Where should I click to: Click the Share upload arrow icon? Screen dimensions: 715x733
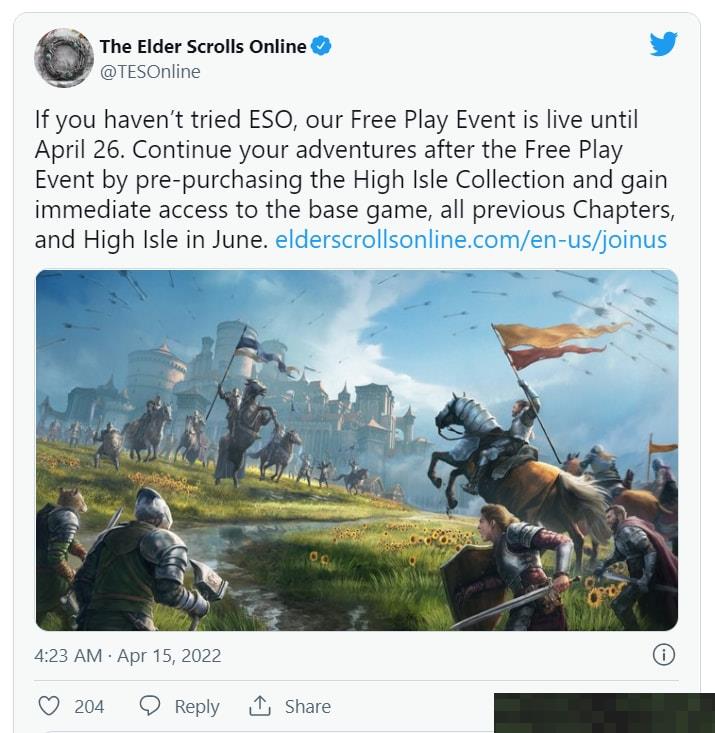[260, 706]
